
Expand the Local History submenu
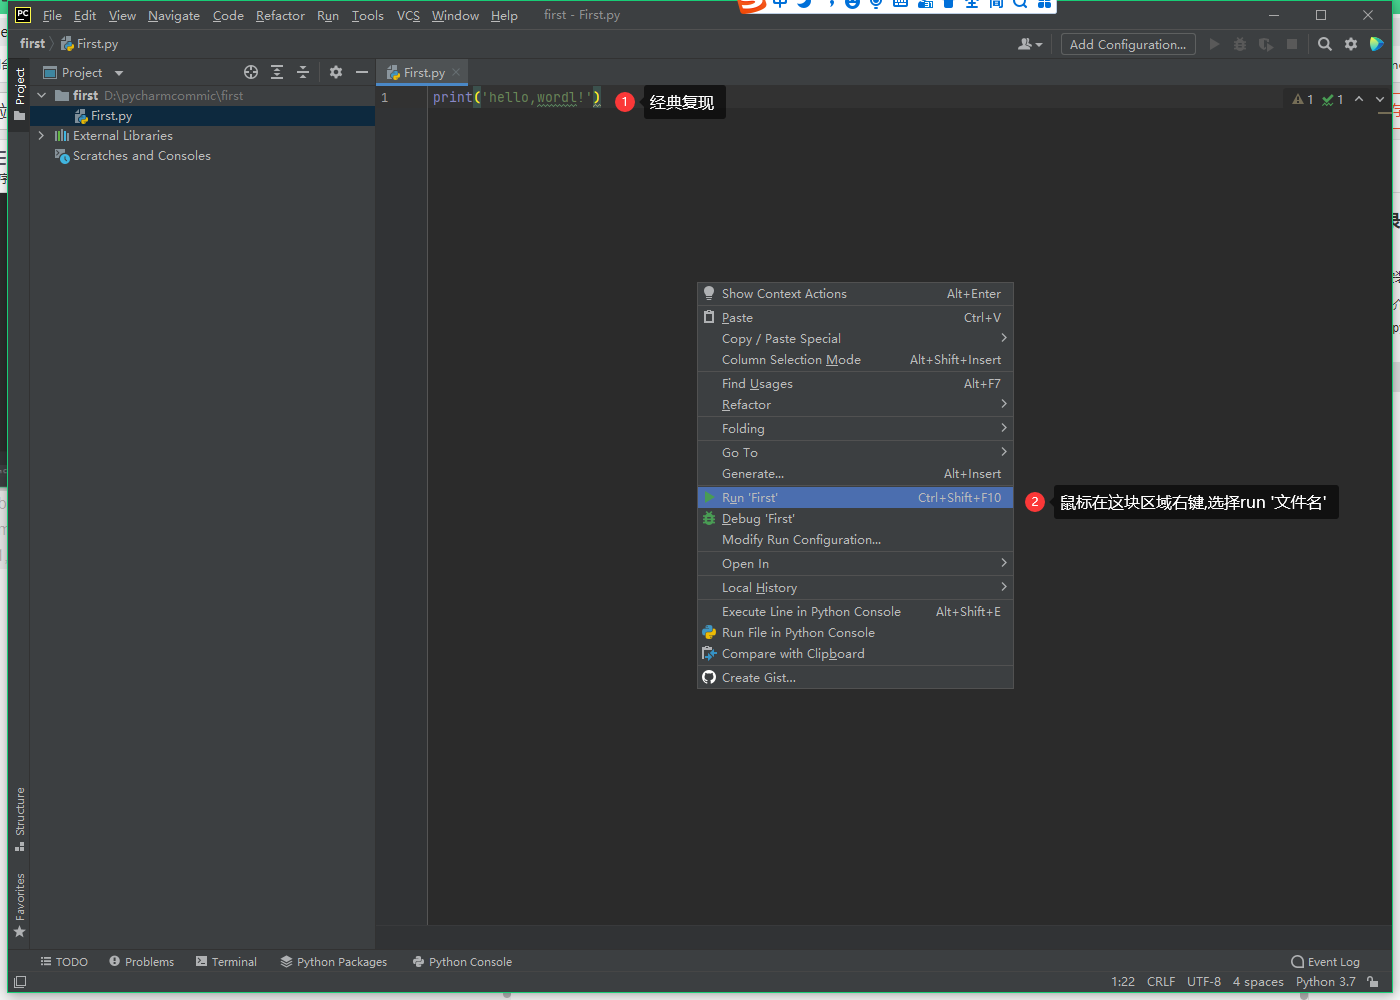pos(855,588)
